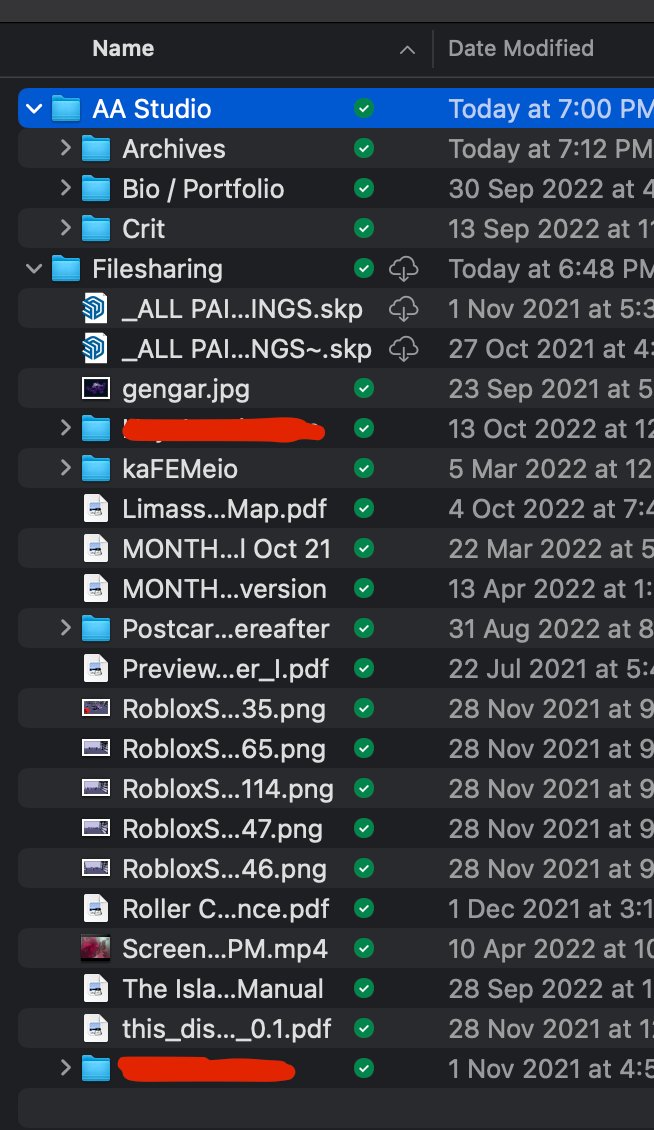The width and height of the screenshot is (654, 1130).
Task: Click the cloud download icon on Filesharing
Action: coord(404,268)
